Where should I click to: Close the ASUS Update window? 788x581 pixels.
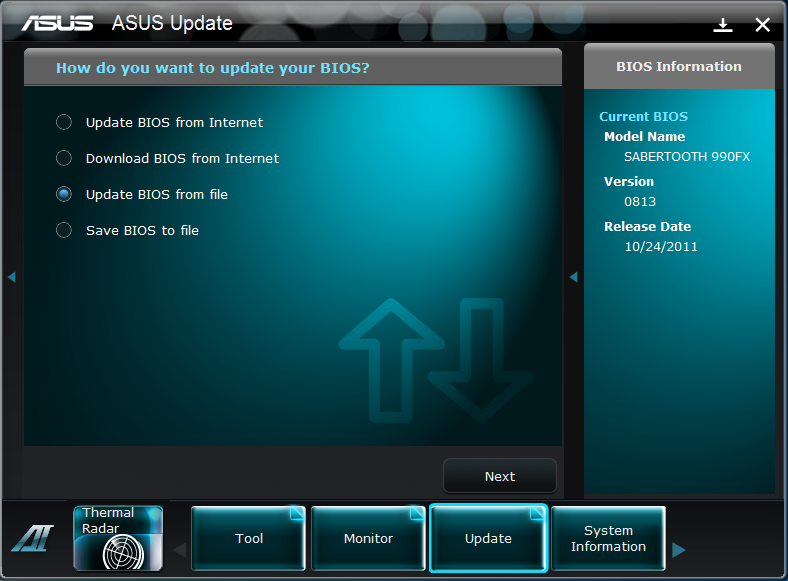(762, 24)
